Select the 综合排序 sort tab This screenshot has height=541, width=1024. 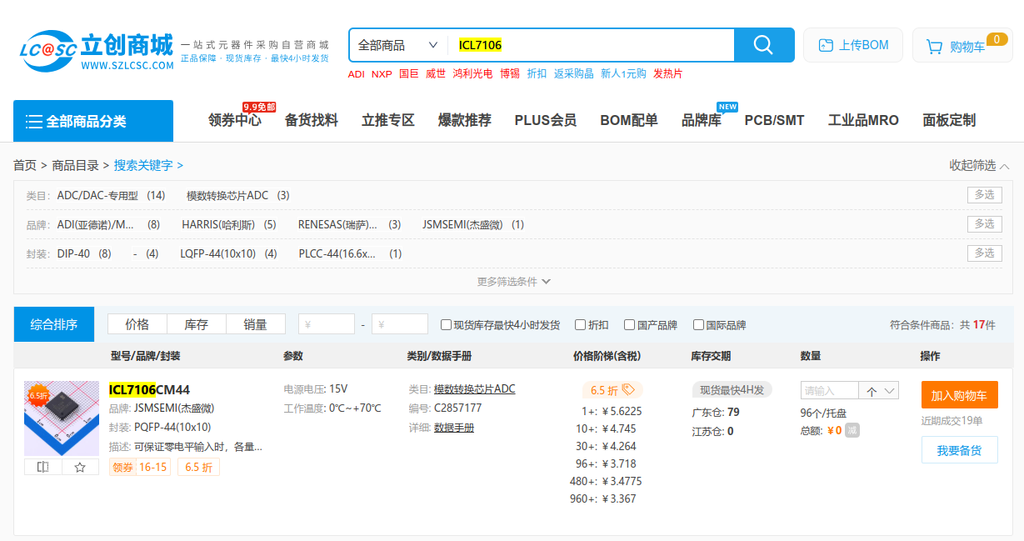point(54,324)
